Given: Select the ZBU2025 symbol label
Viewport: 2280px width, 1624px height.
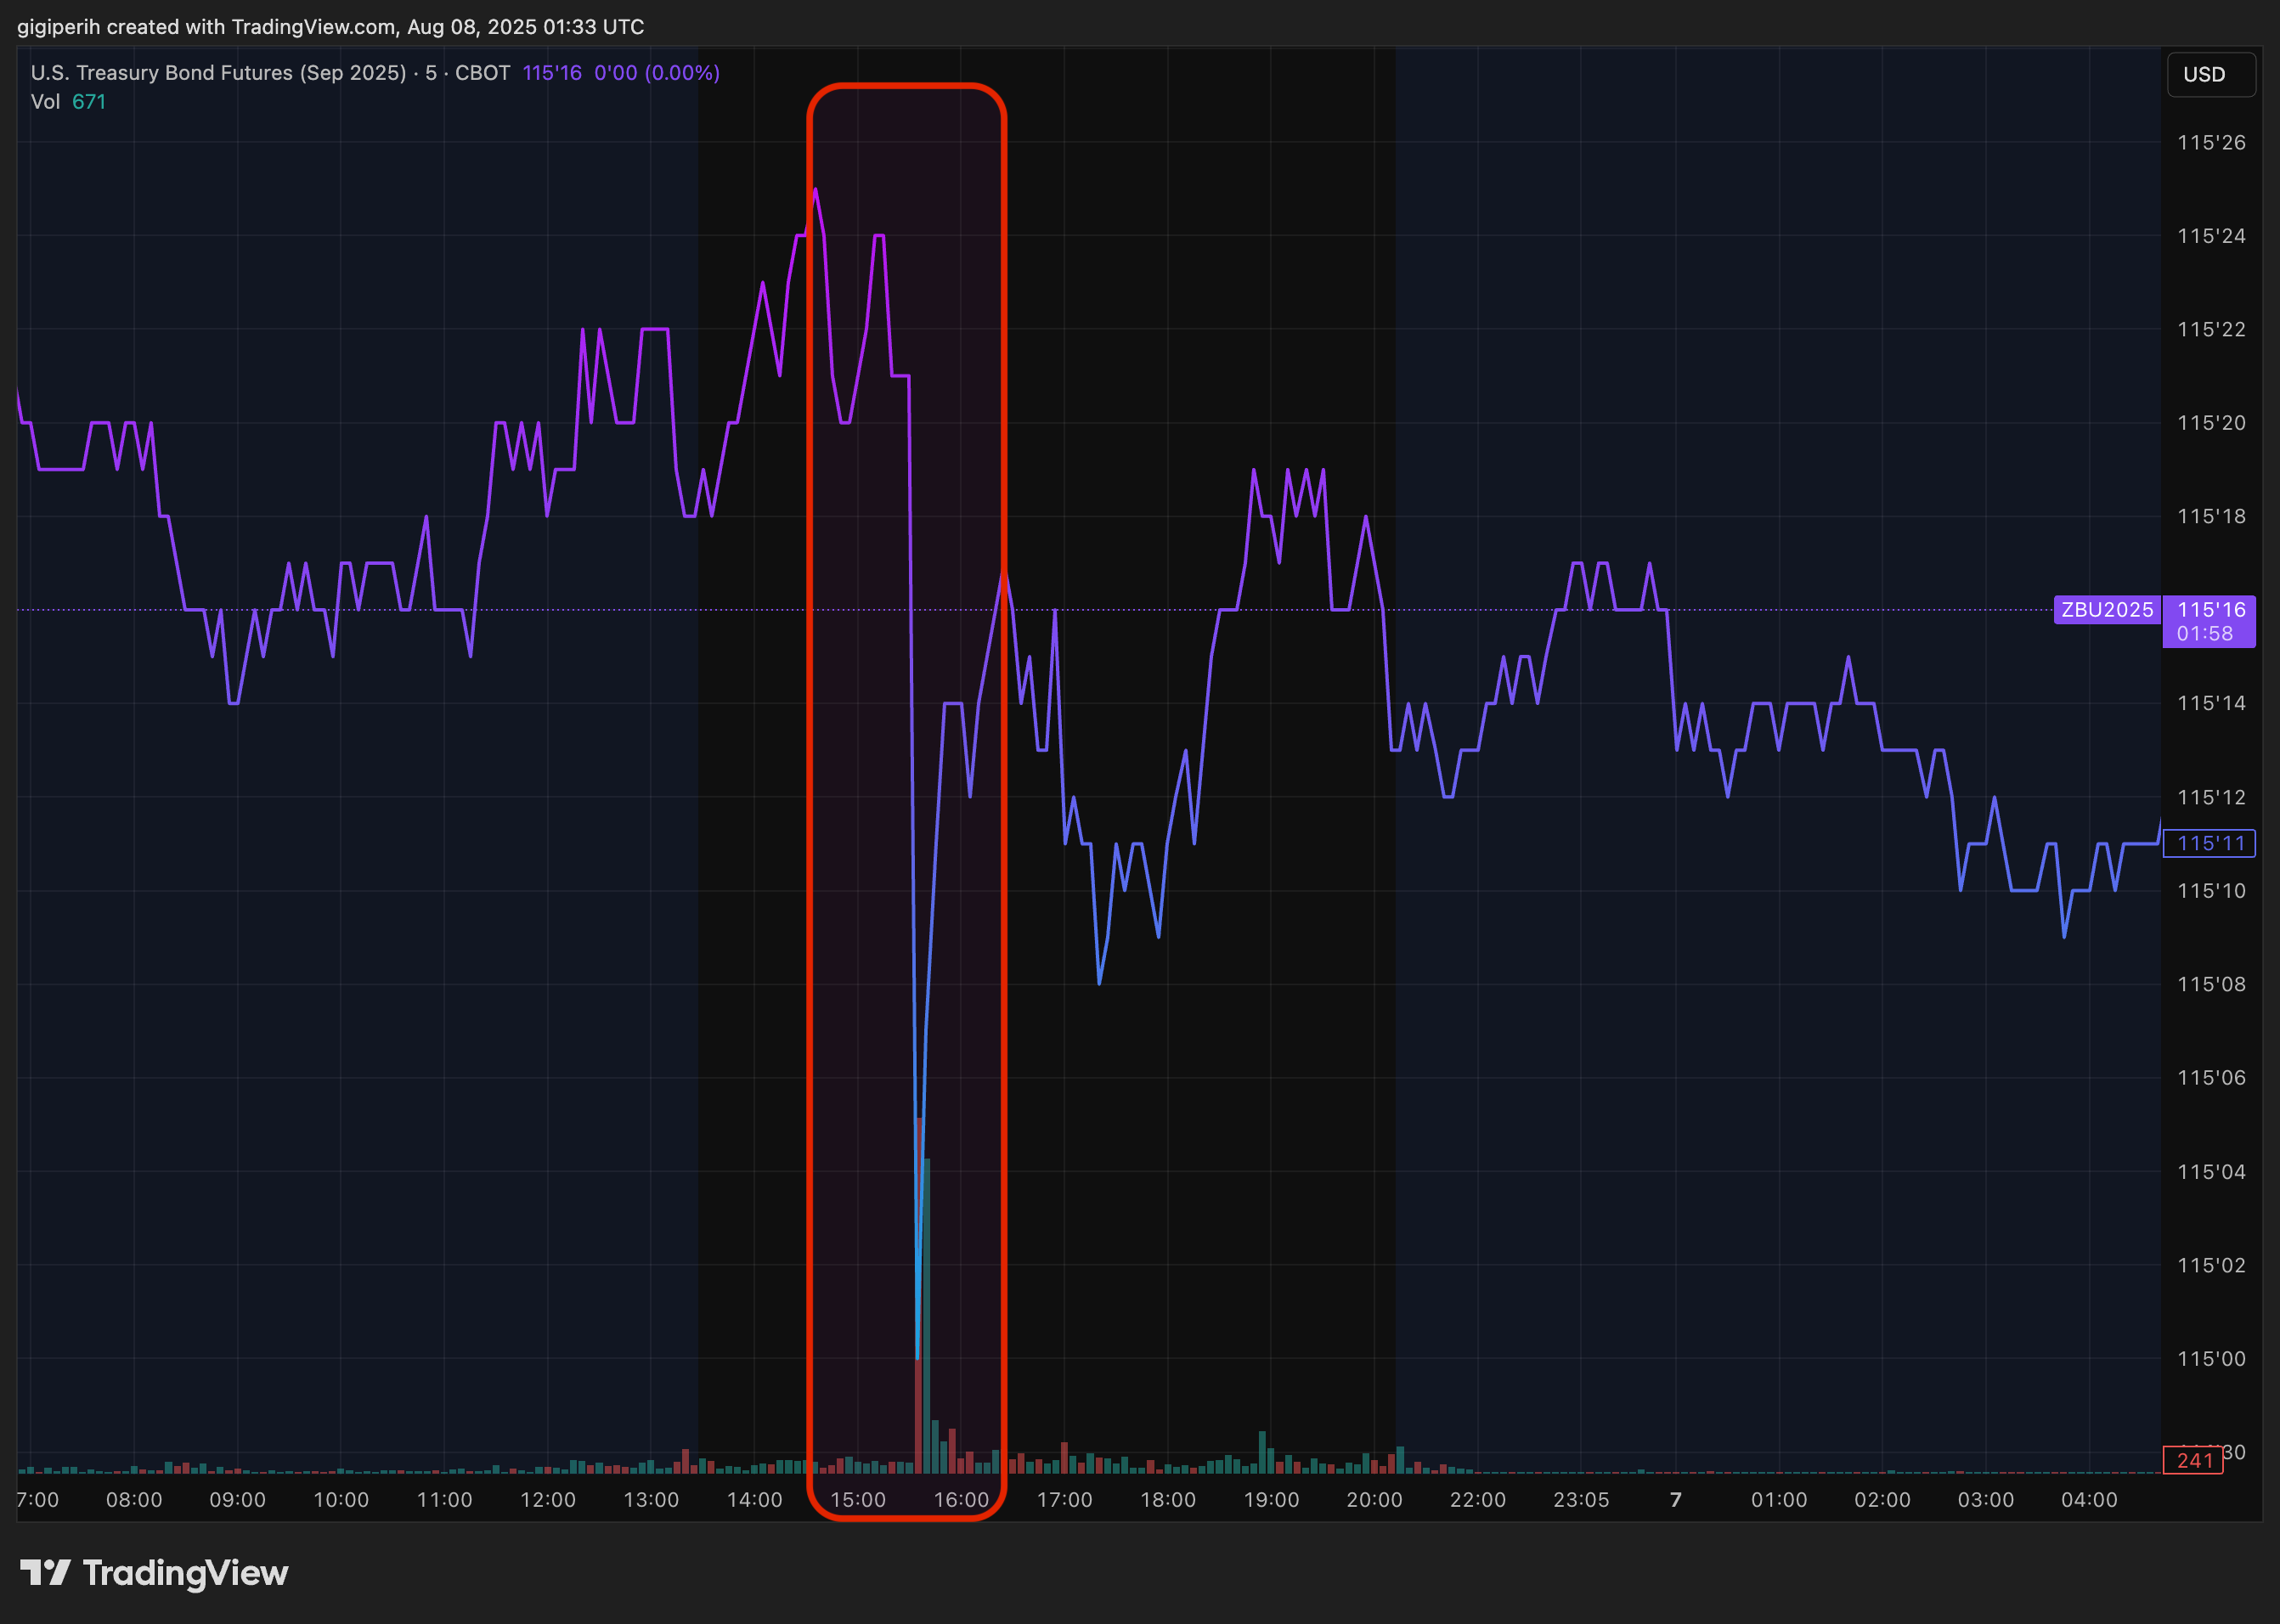Looking at the screenshot, I should pos(2107,610).
